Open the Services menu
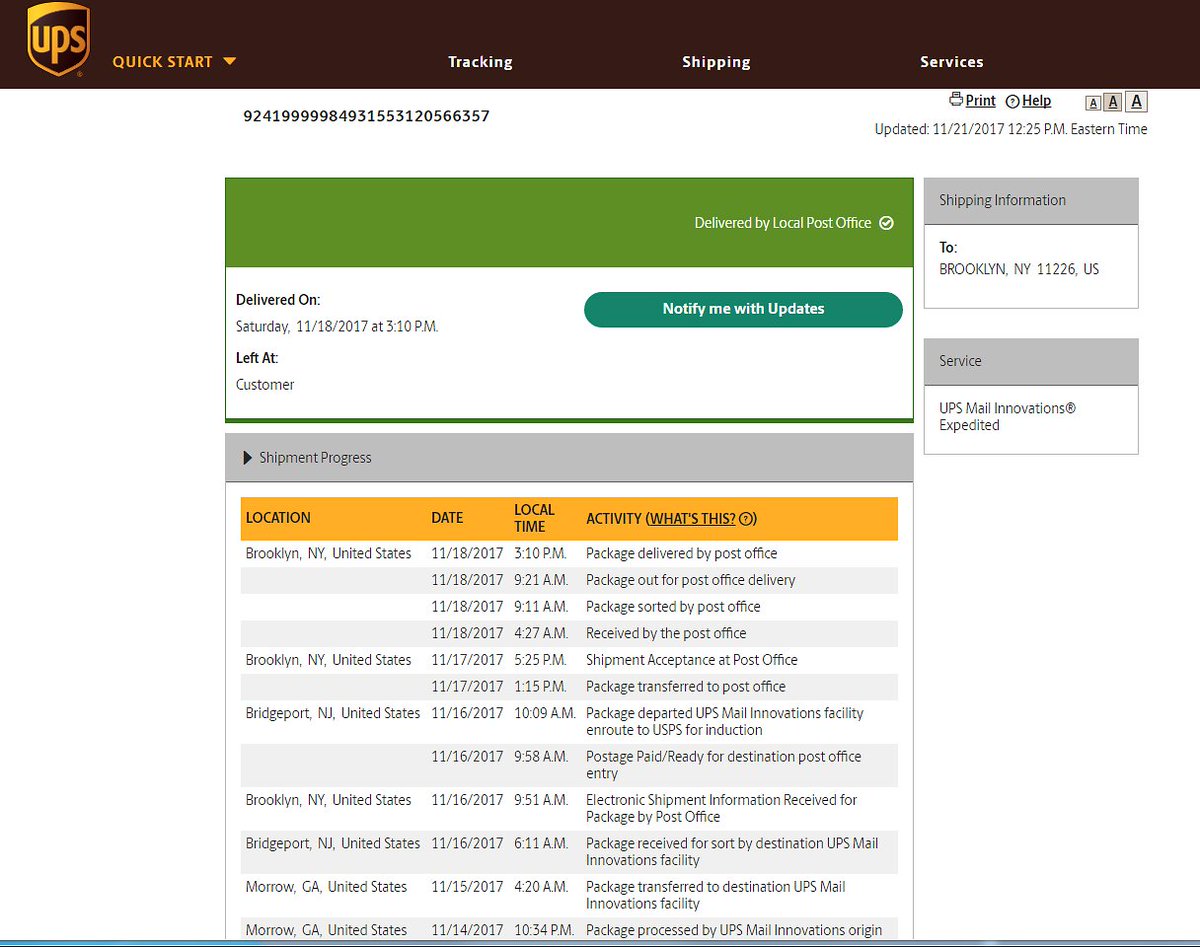This screenshot has height=947, width=1200. 952,62
